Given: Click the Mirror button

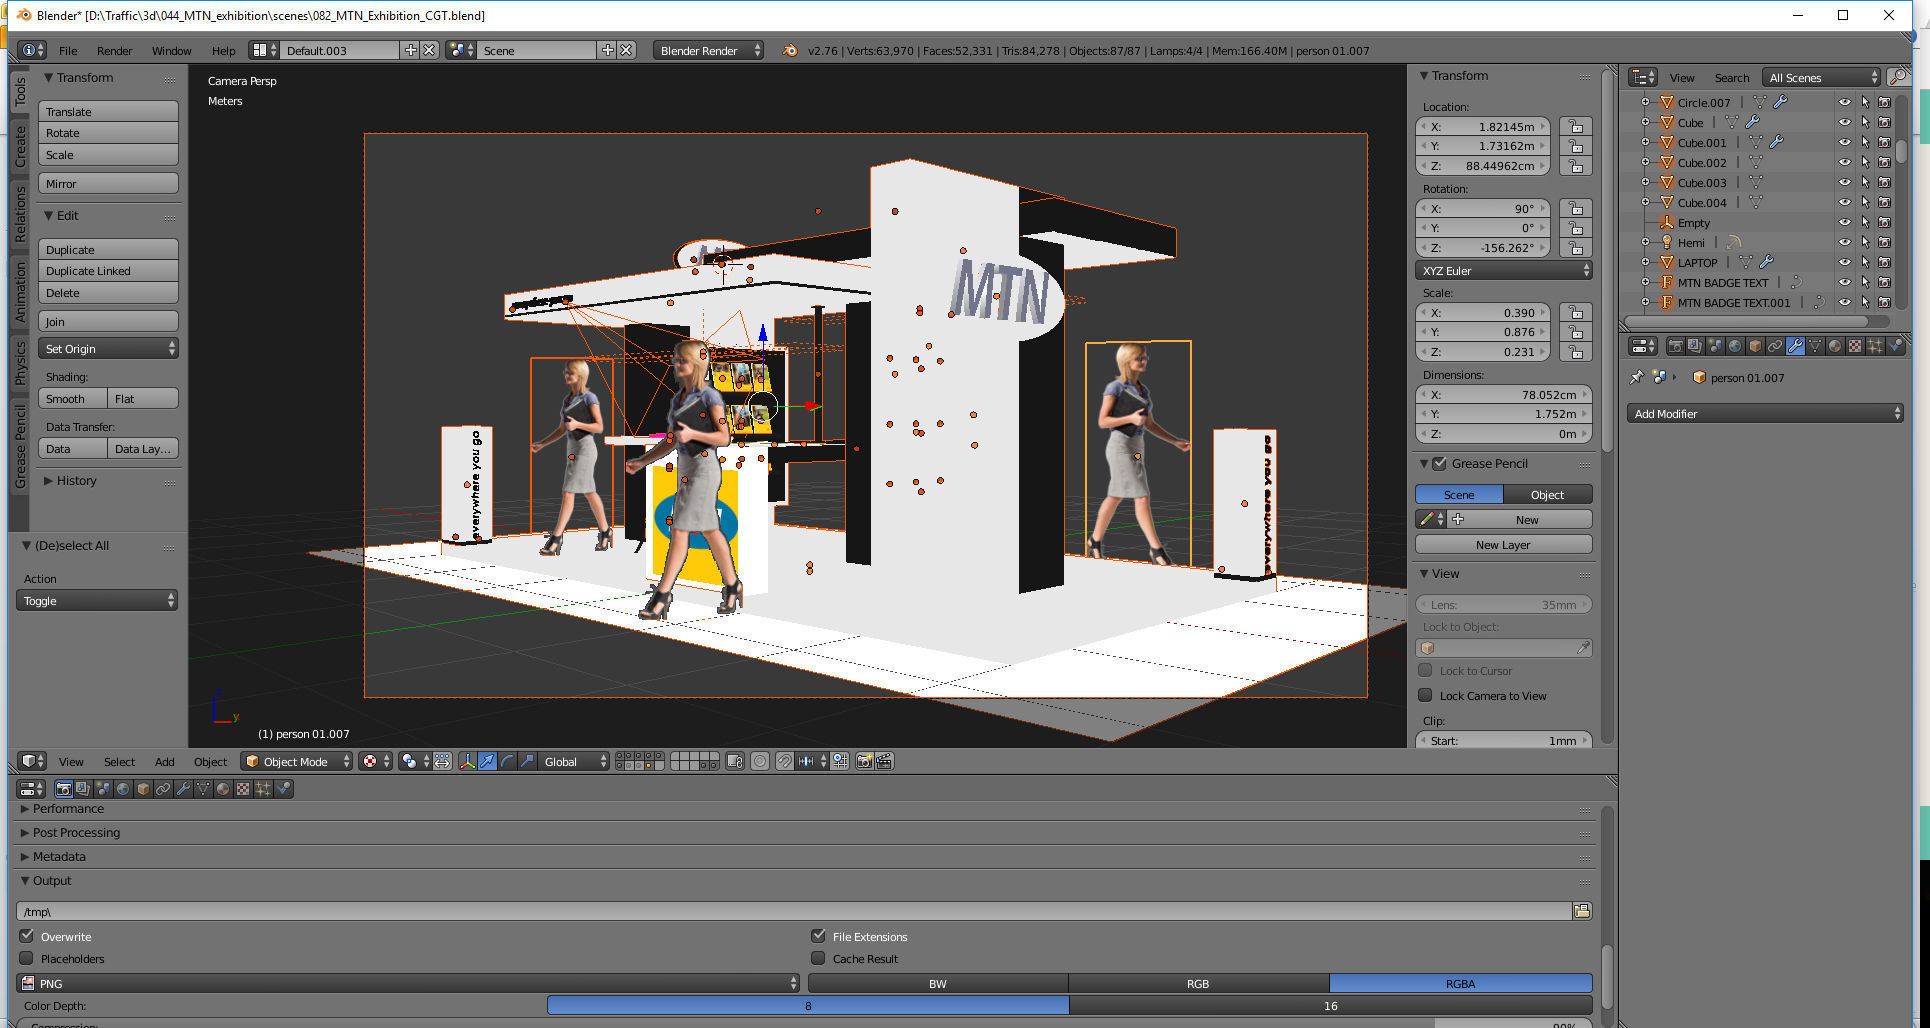Looking at the screenshot, I should pos(108,183).
